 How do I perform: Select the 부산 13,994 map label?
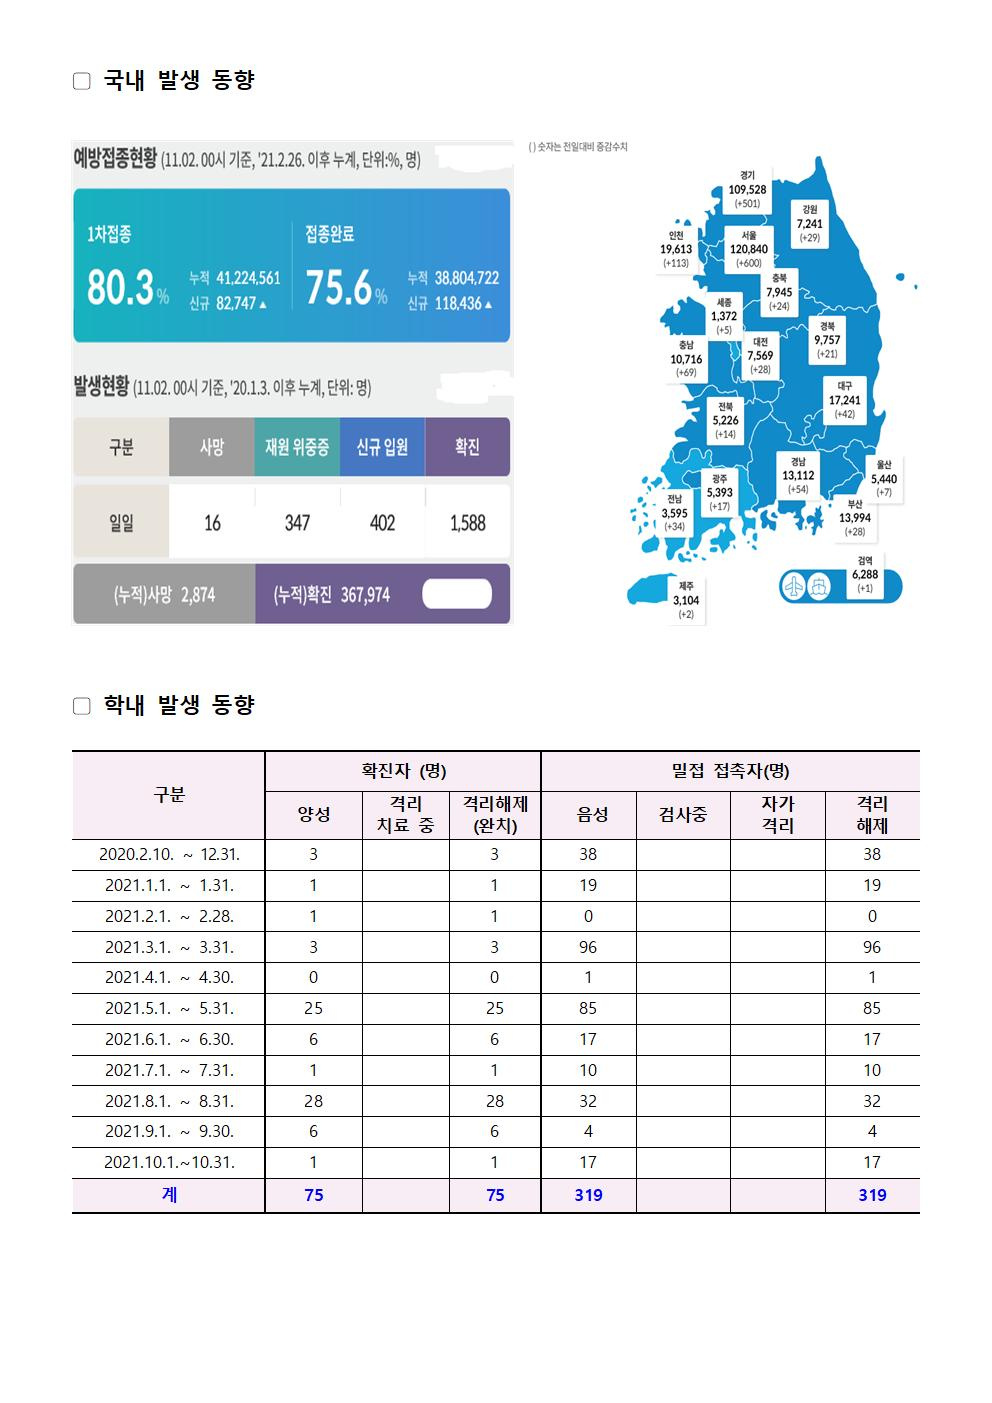[x=854, y=518]
